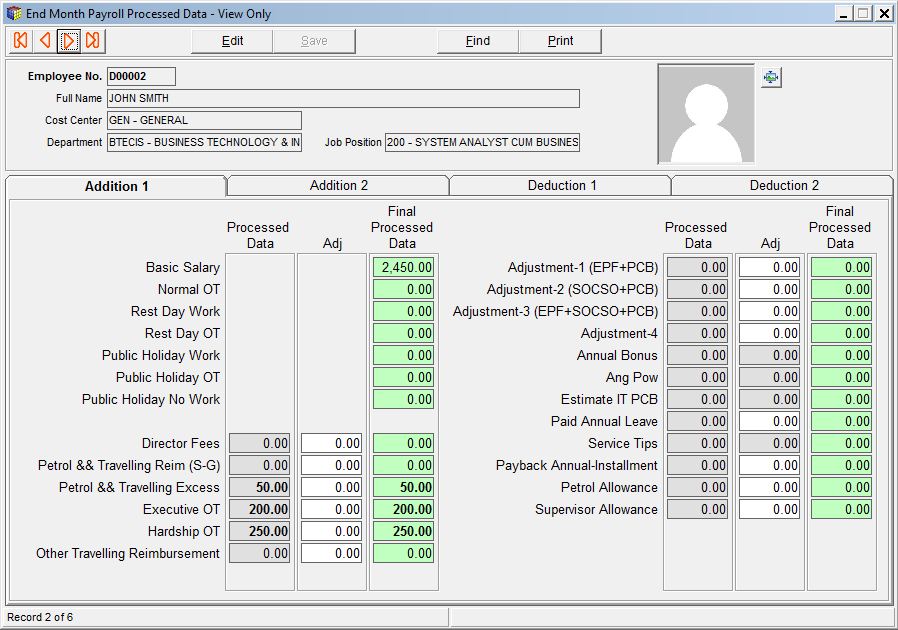Click the 'Record 2 of 6' status text
This screenshot has height=630, width=898.
[40, 617]
